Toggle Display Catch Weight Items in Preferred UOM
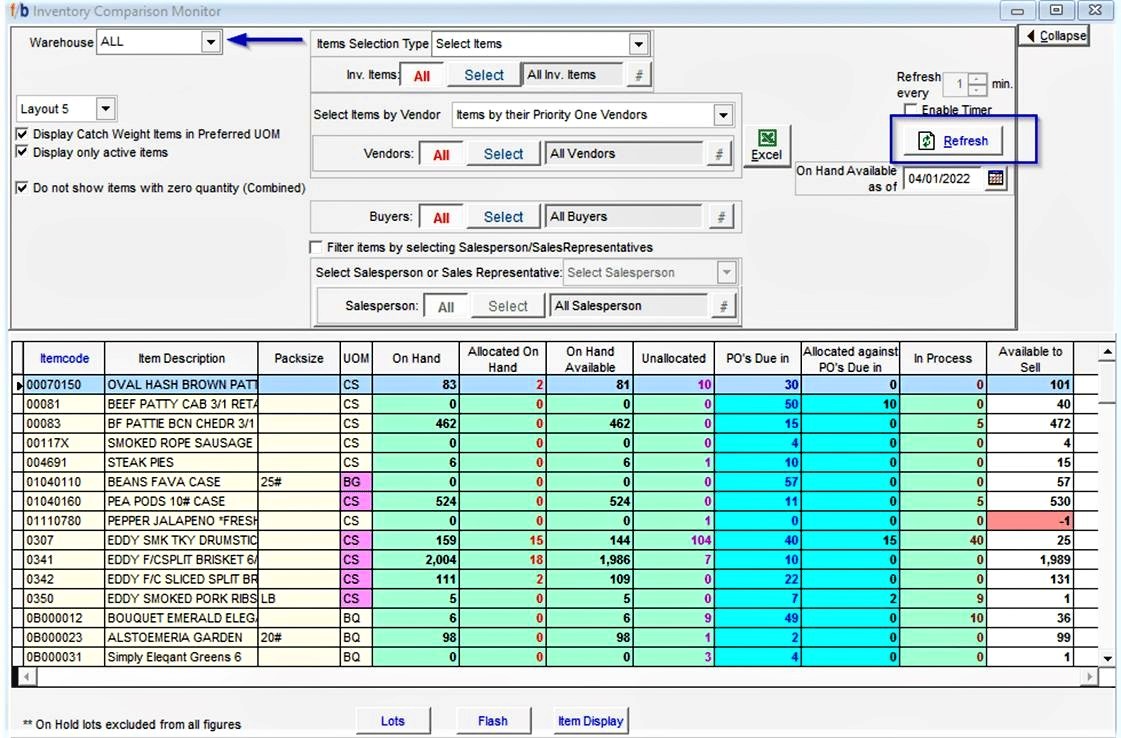 point(23,134)
